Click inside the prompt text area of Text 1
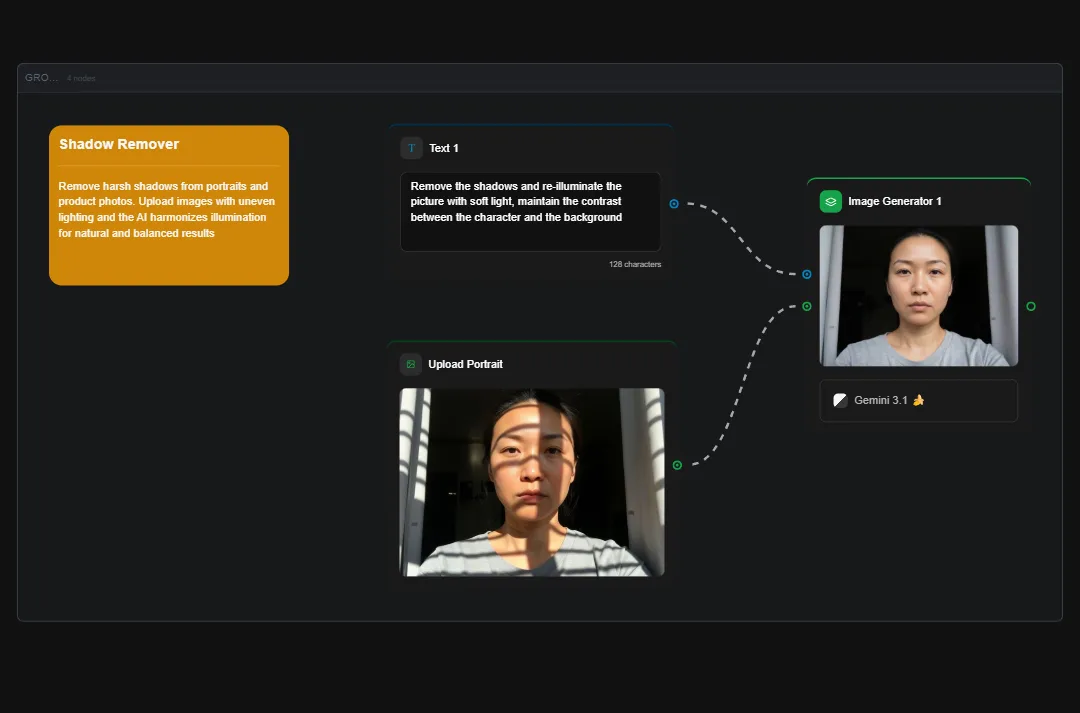This screenshot has height=713, width=1080. (530, 211)
